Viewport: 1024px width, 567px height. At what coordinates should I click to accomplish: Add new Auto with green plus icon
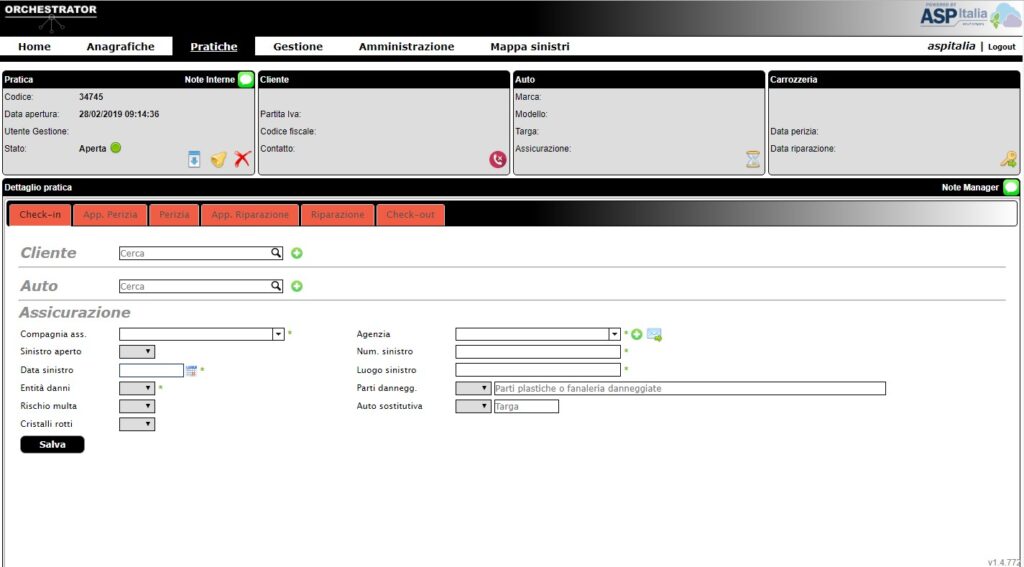[x=297, y=286]
